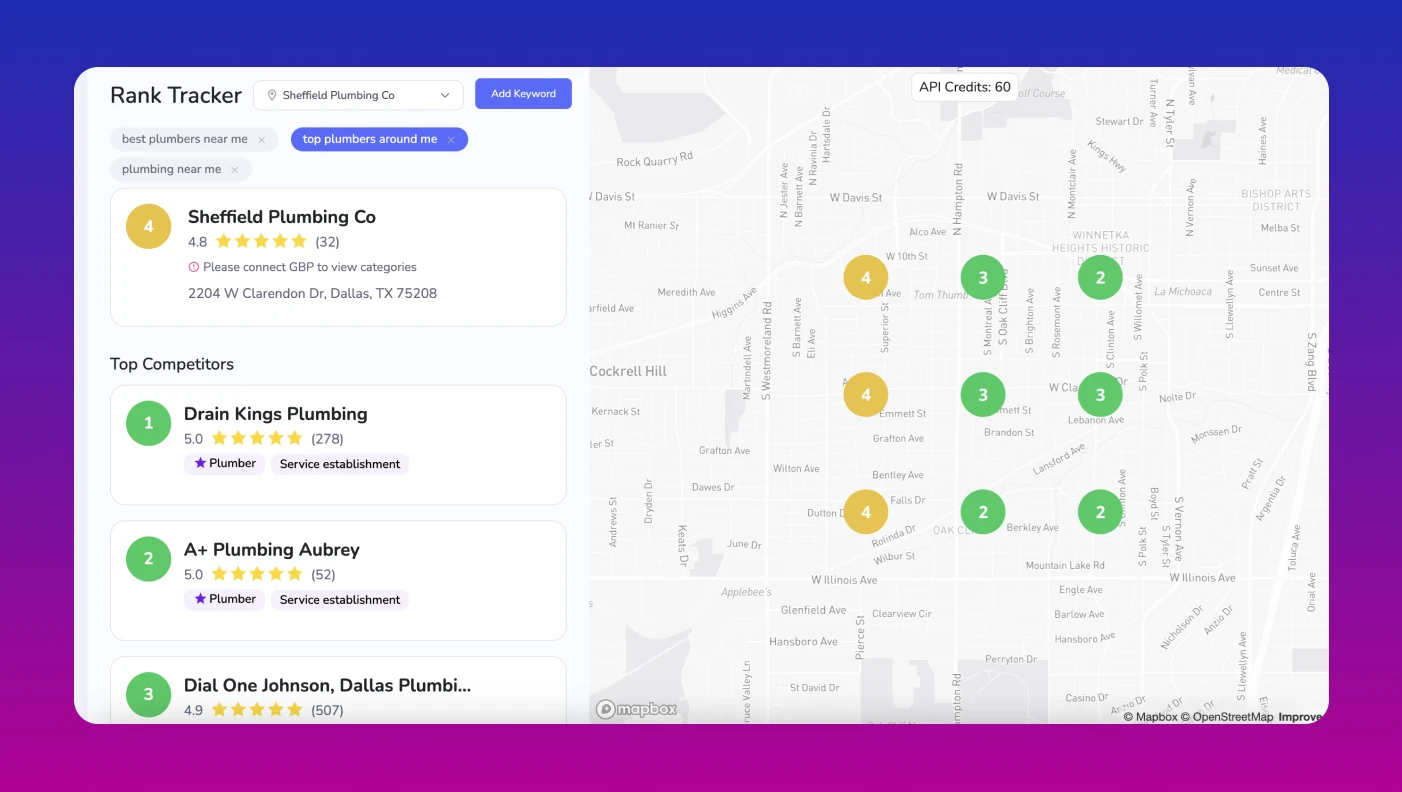Screen dimensions: 1402x792
Task: Click the API Credits: 60 badge
Action: pos(965,87)
